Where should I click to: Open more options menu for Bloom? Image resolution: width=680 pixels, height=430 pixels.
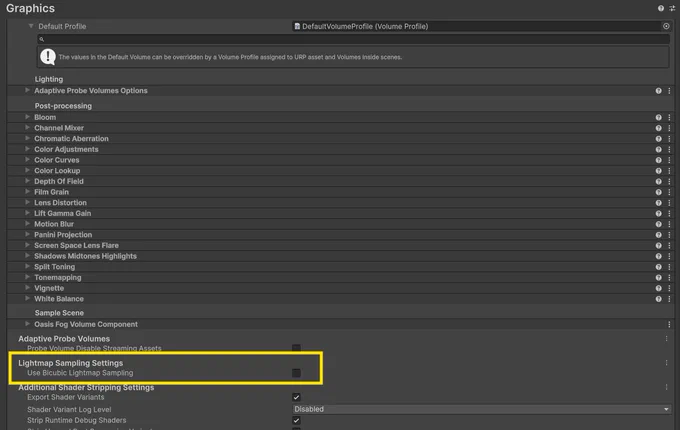(669, 117)
